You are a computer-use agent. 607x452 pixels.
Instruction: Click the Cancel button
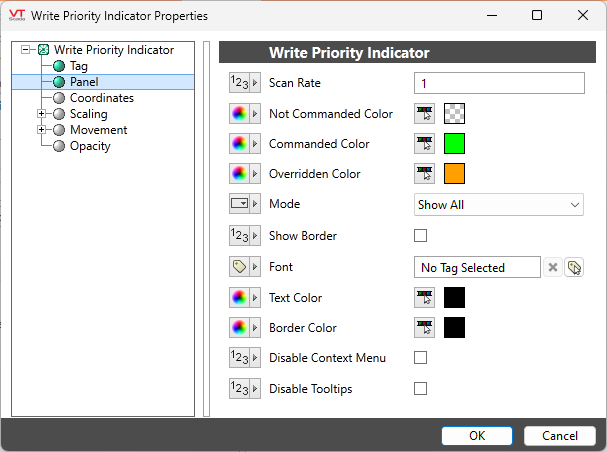click(560, 436)
